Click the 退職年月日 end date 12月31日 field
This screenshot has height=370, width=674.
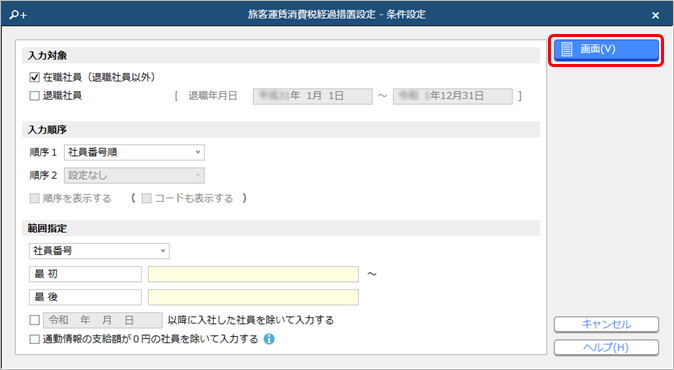[x=453, y=96]
